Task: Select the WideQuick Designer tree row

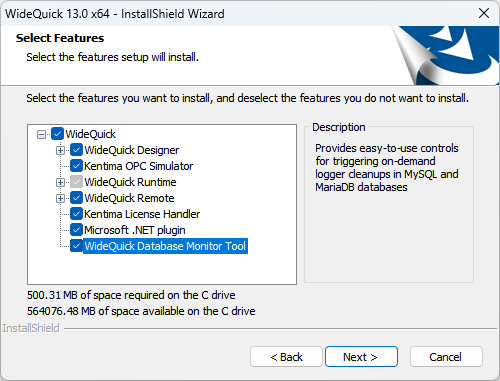Action: pyautogui.click(x=132, y=150)
